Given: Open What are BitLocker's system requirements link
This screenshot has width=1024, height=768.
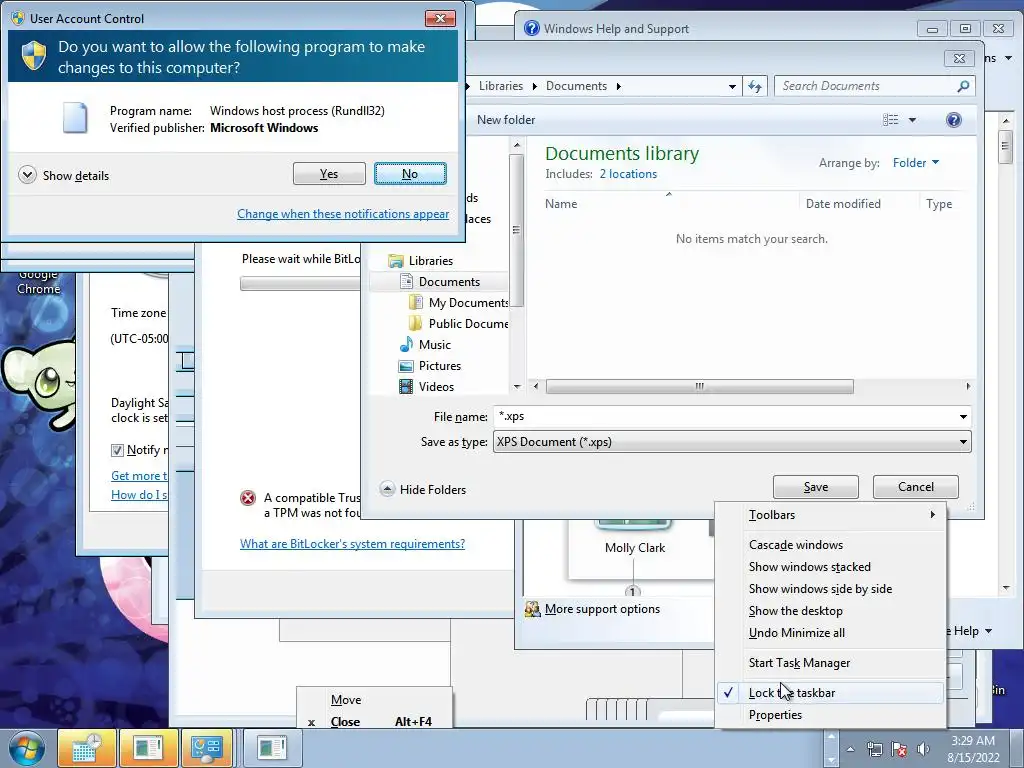Looking at the screenshot, I should (x=352, y=543).
